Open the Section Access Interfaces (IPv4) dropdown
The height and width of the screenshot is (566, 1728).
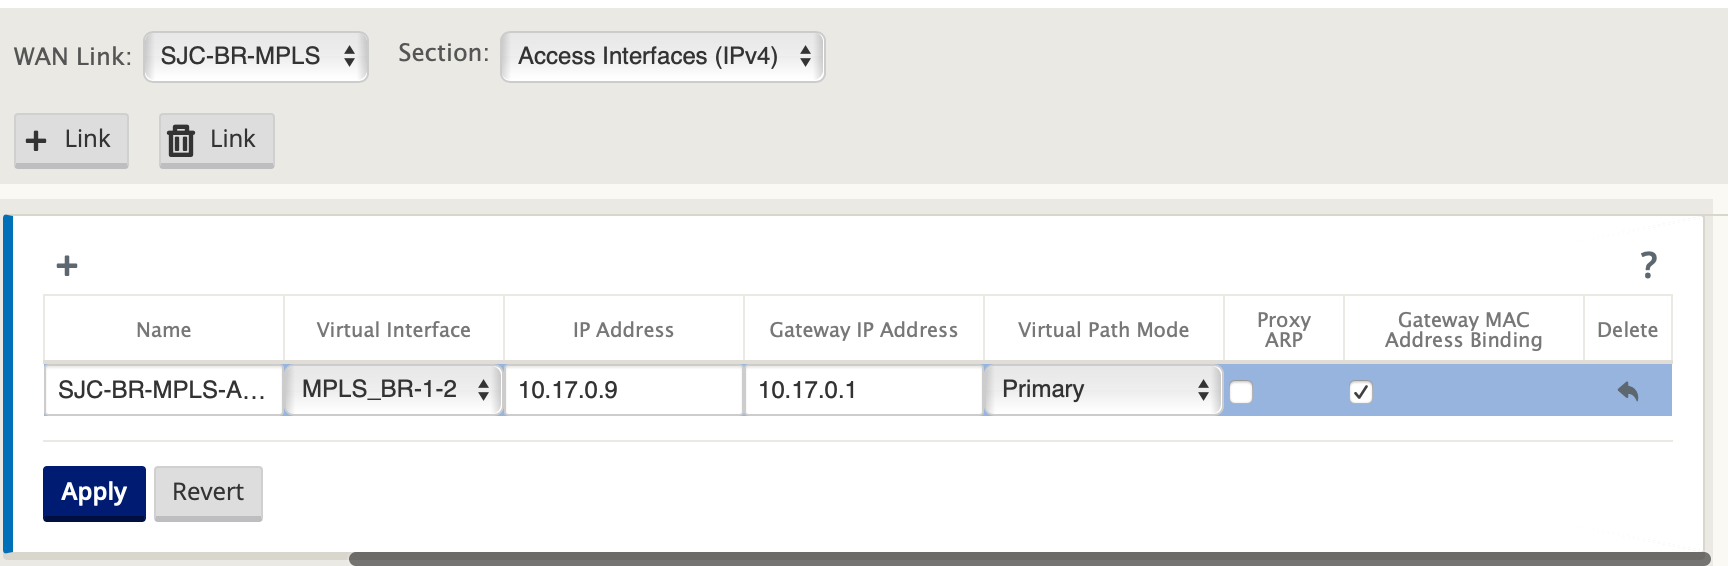coord(662,56)
